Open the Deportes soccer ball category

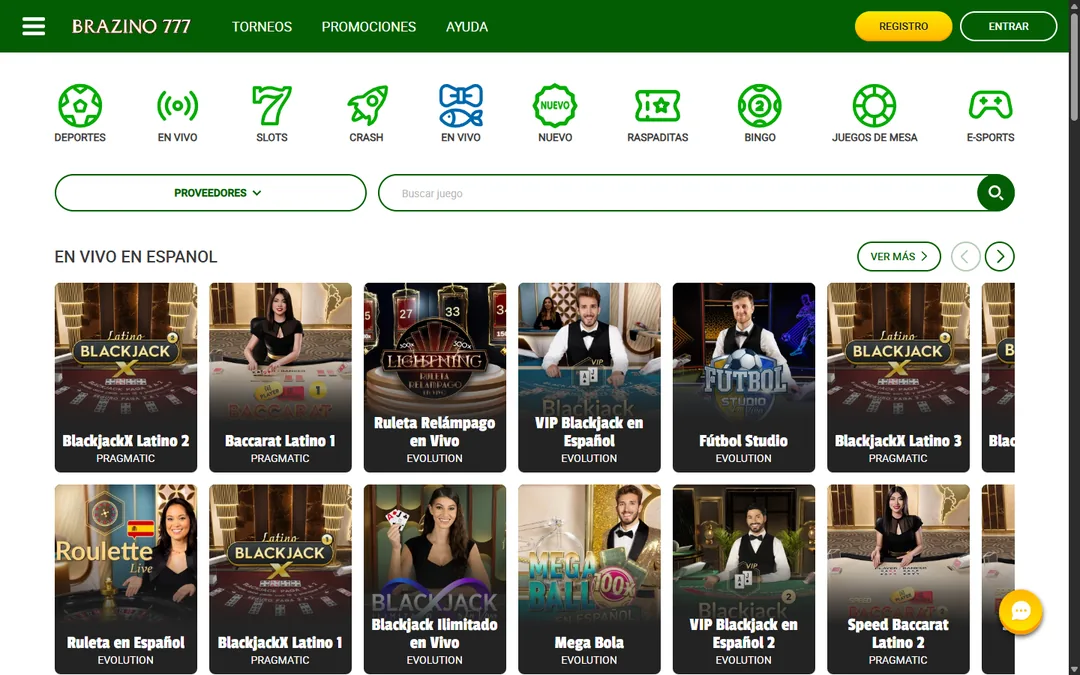click(x=80, y=113)
